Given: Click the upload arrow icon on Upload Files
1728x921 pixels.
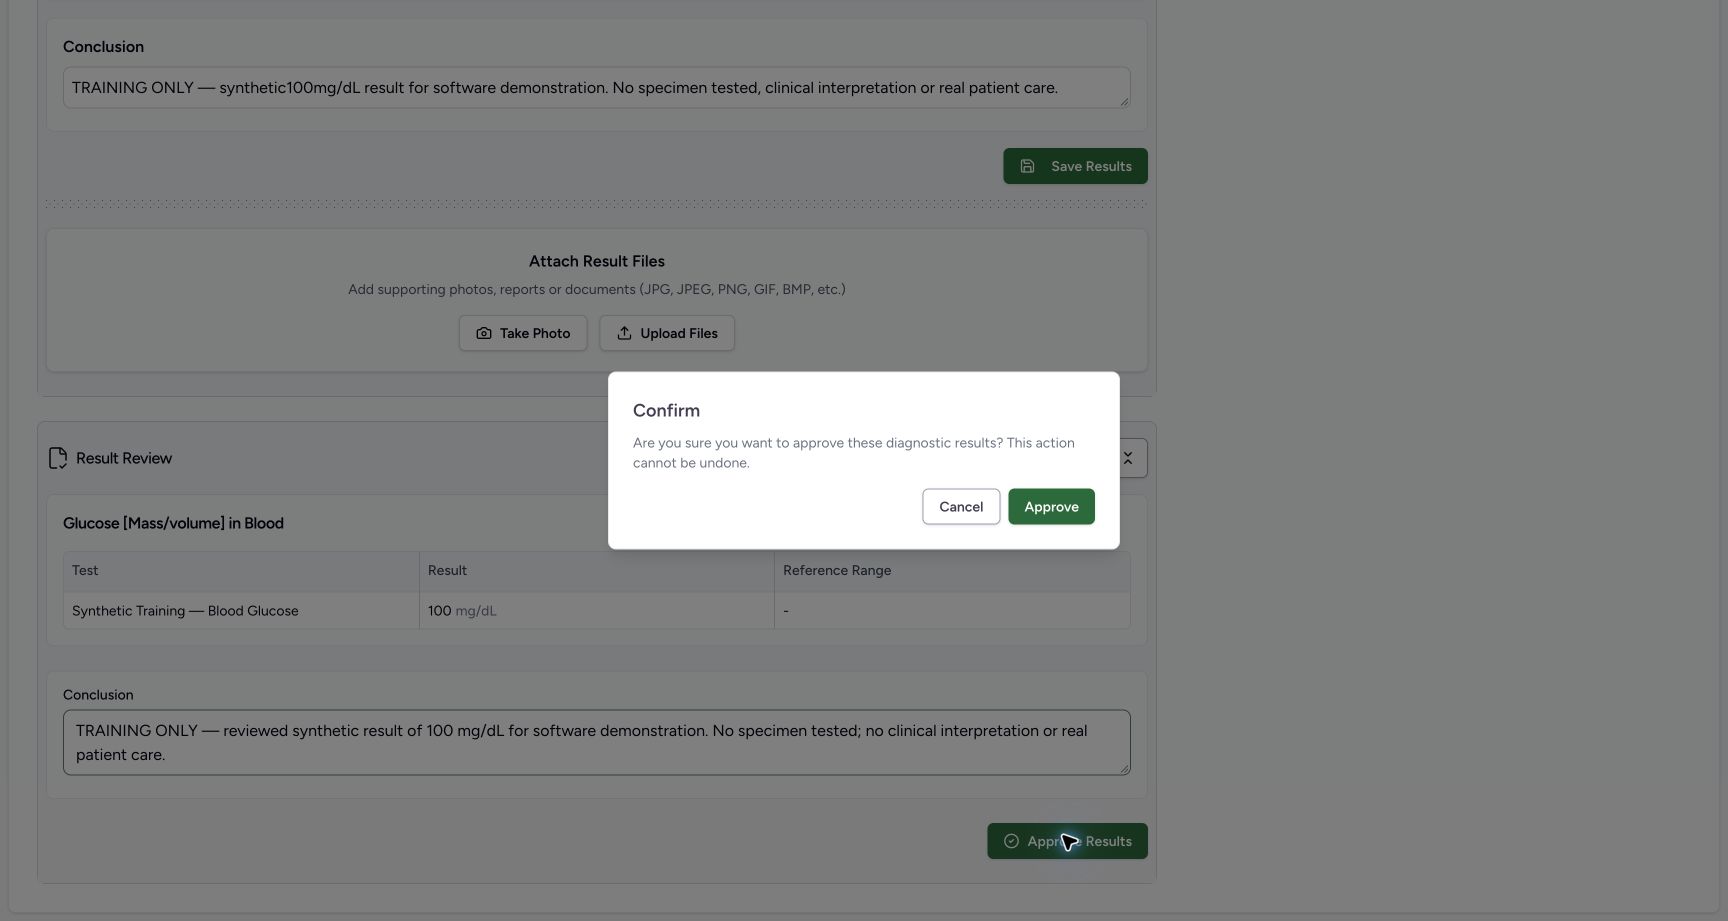Looking at the screenshot, I should click(624, 333).
